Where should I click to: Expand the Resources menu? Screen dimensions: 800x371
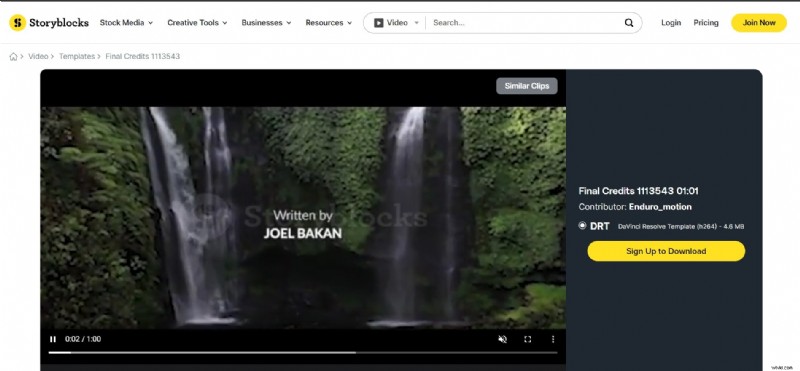[x=329, y=22]
